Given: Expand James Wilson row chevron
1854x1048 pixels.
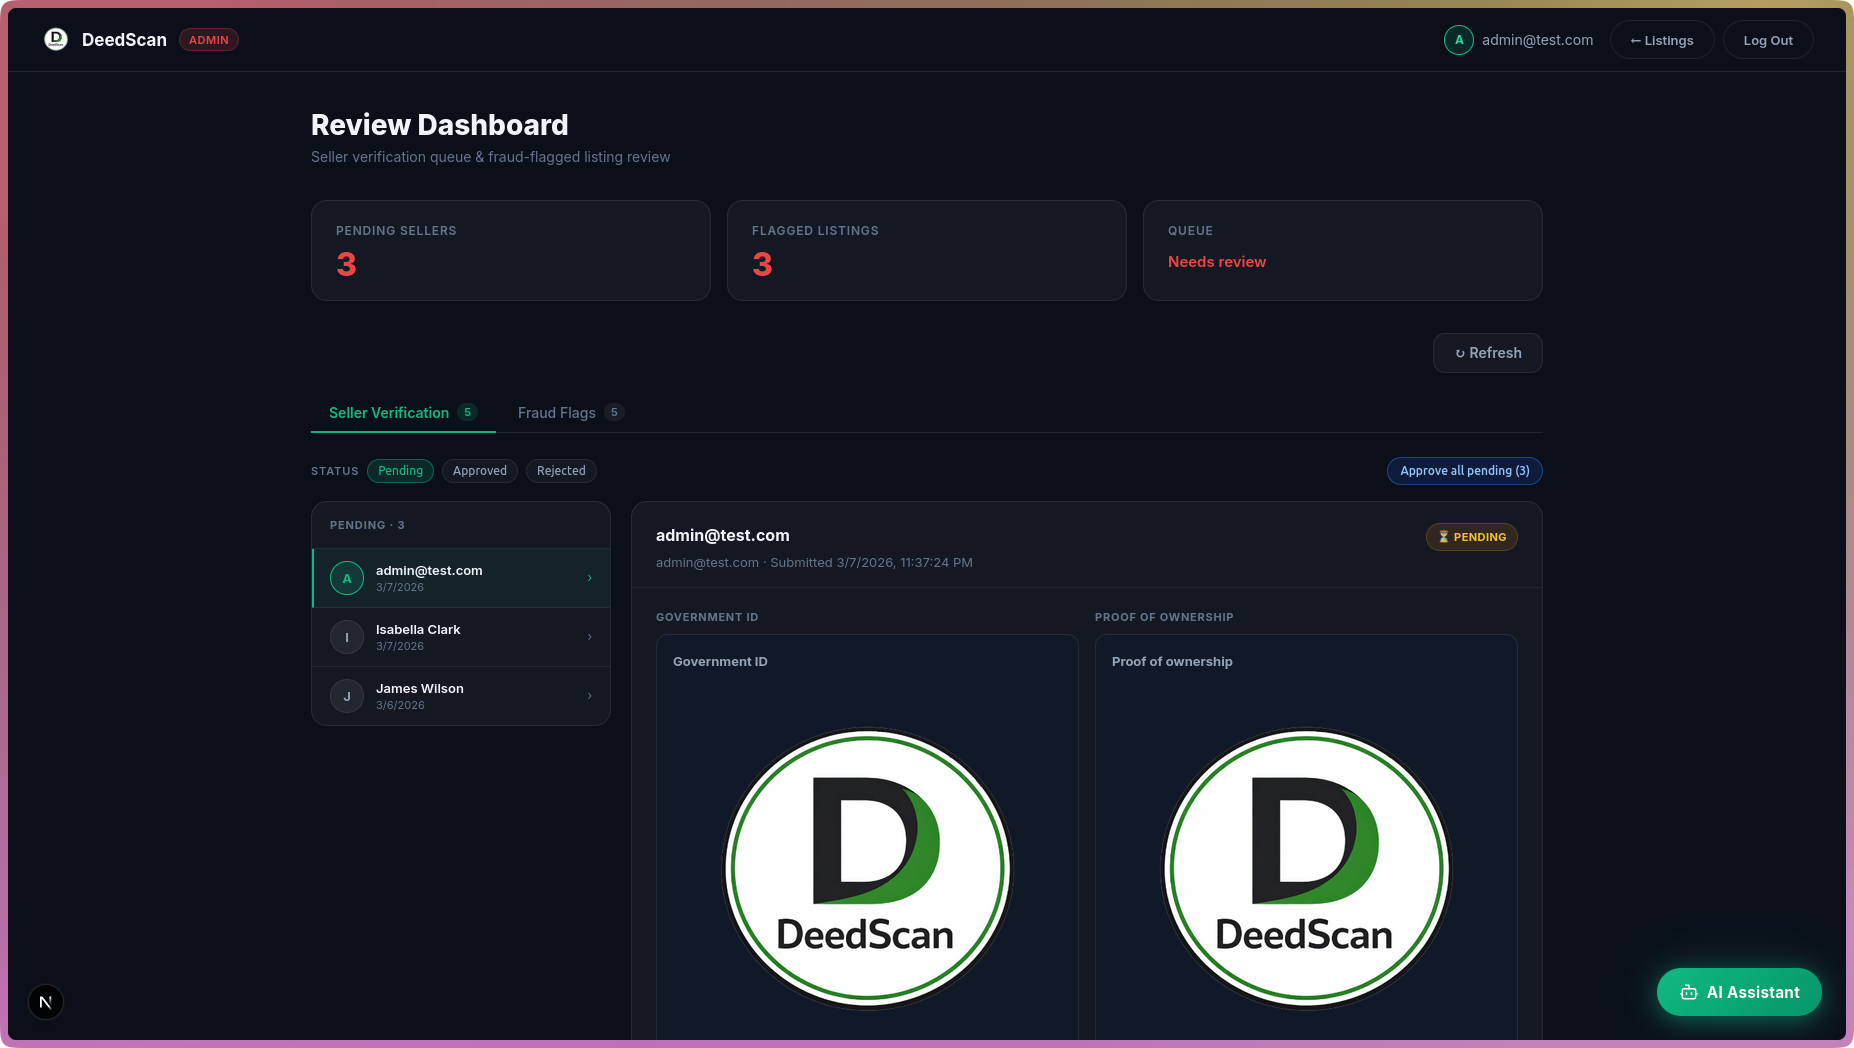Looking at the screenshot, I should (x=590, y=696).
